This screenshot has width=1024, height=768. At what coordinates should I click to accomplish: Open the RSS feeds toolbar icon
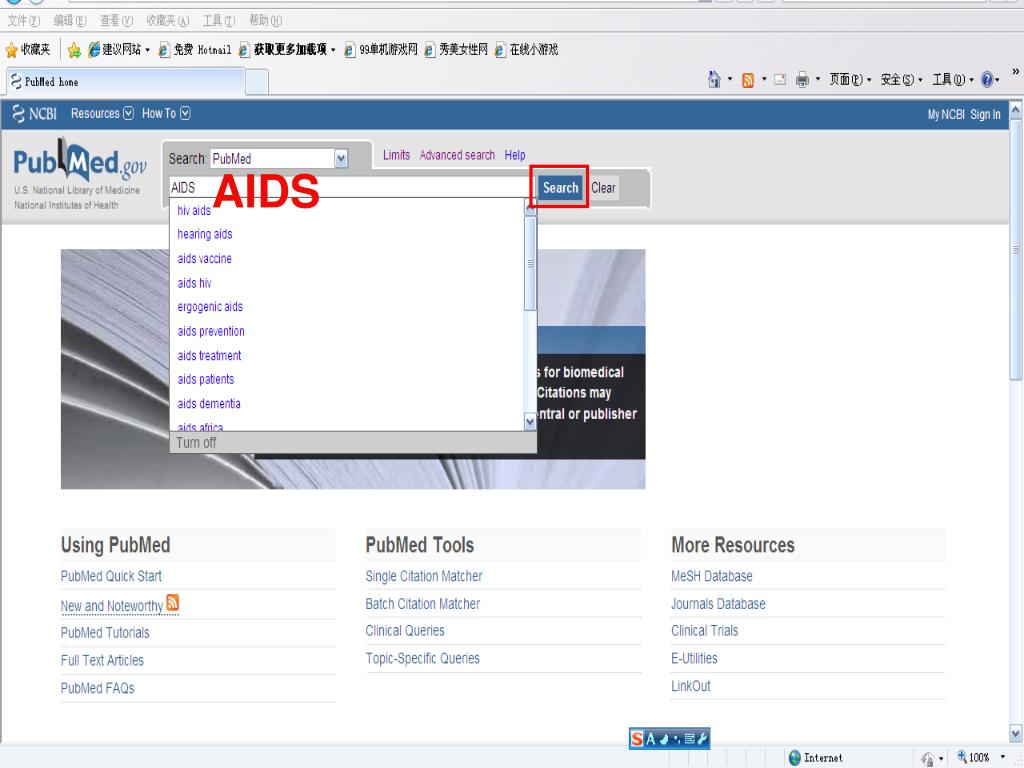(748, 80)
